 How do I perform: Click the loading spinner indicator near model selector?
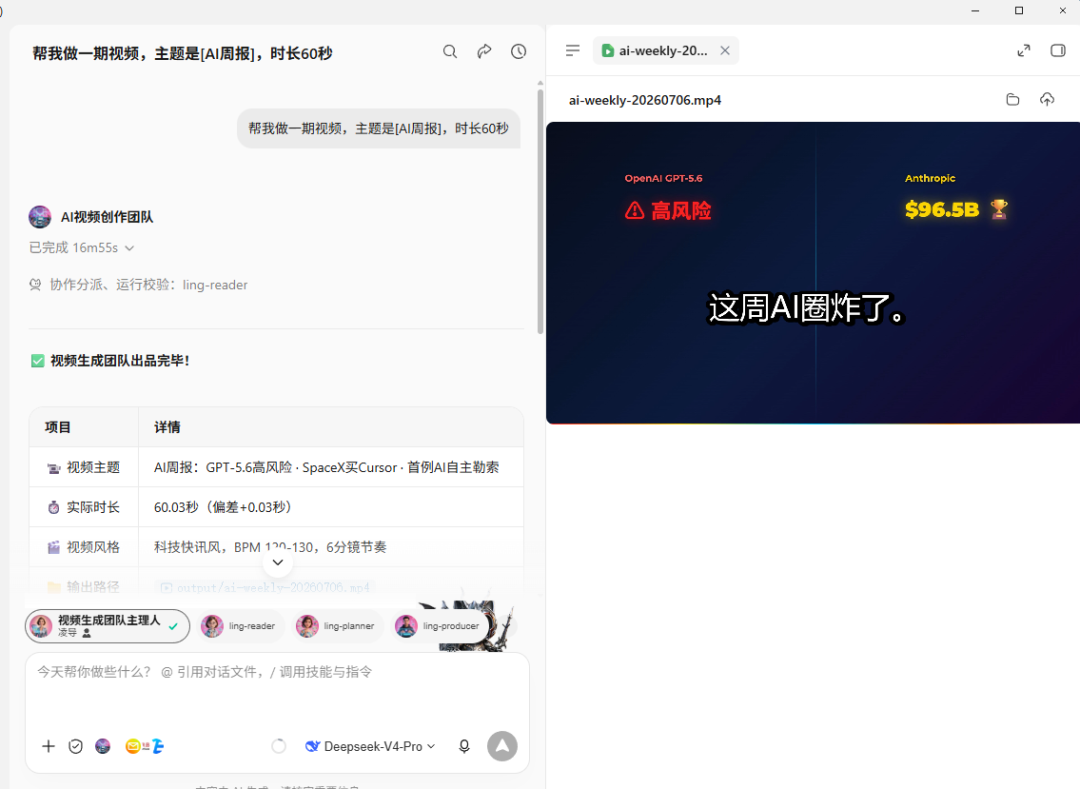[x=278, y=746]
